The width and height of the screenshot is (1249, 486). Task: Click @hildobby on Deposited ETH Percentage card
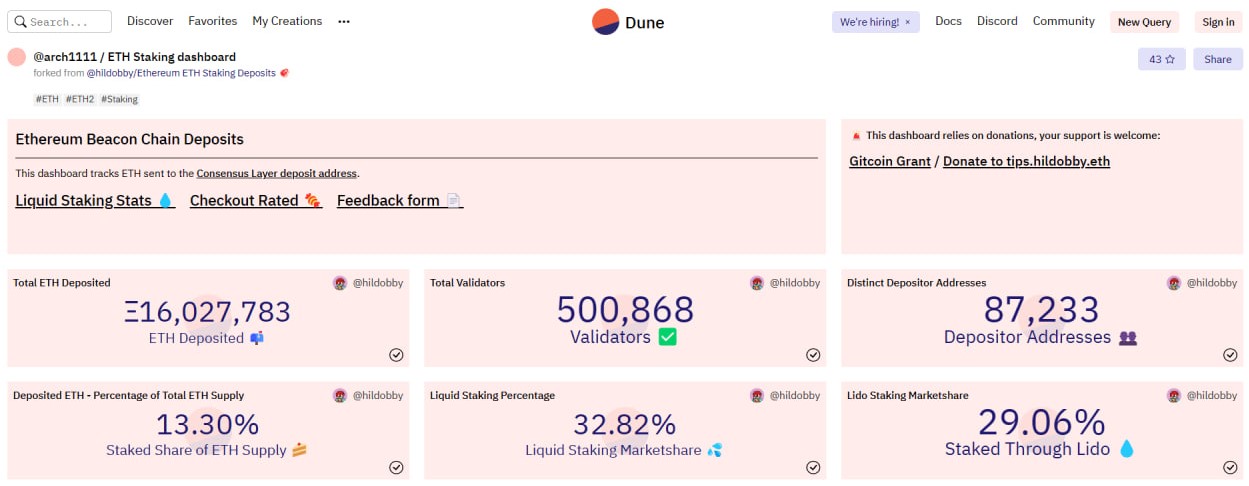click(x=377, y=396)
